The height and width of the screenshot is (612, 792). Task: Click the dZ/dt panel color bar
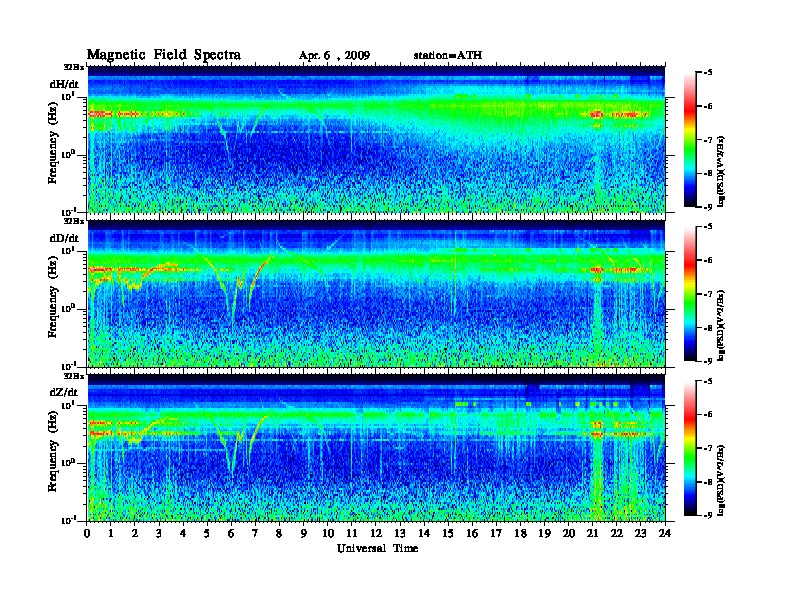(x=690, y=448)
